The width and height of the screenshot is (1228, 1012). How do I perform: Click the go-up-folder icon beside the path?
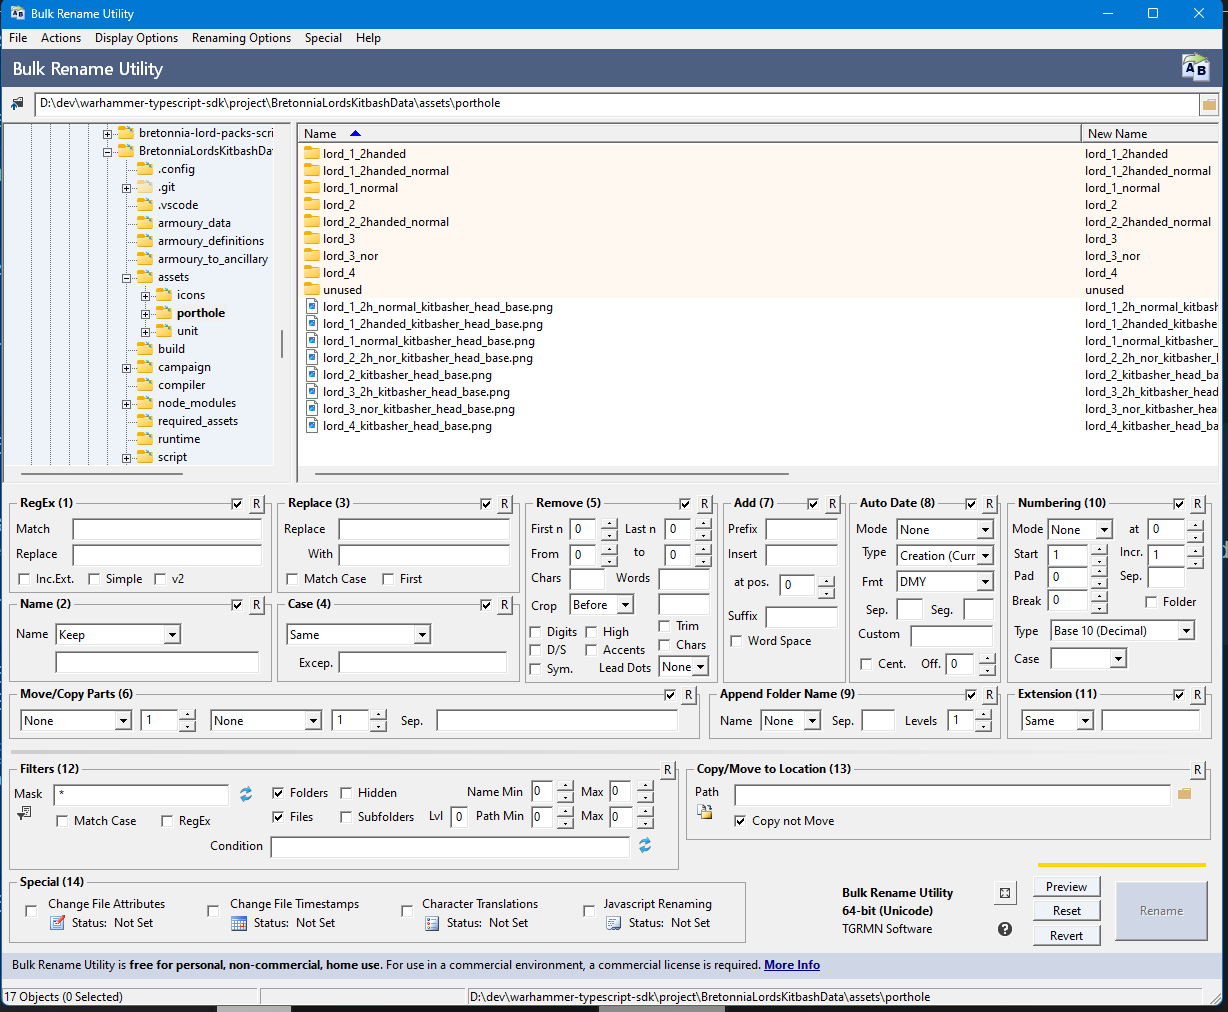[x=17, y=104]
